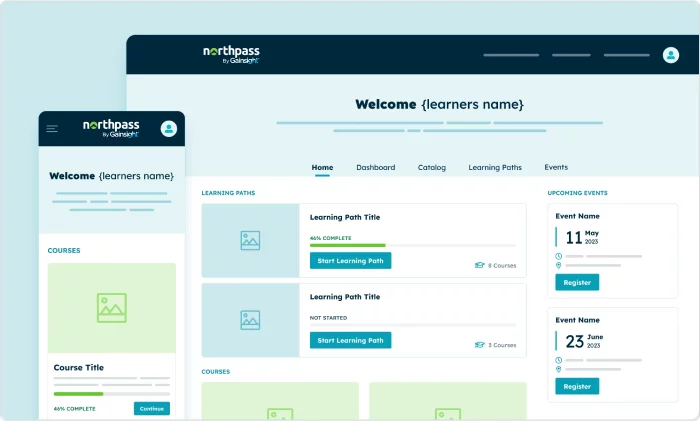Register for the May 11 event
The image size is (700, 421).
[x=577, y=283]
